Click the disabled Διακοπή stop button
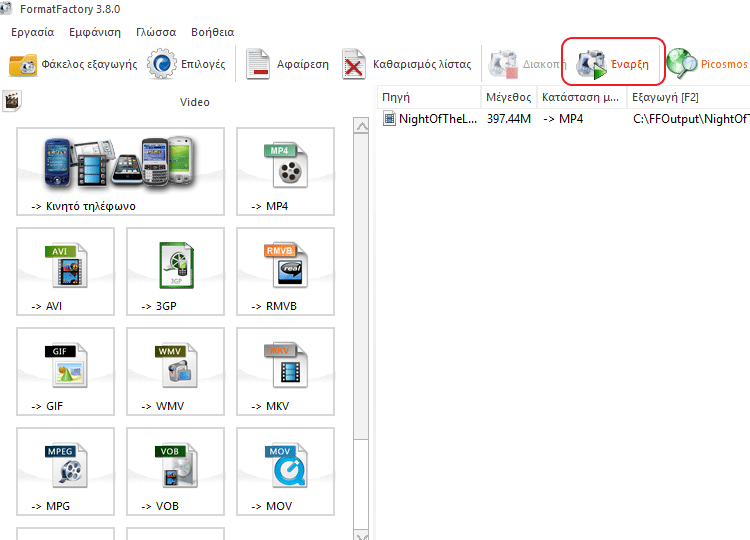This screenshot has width=750, height=540. pyautogui.click(x=527, y=64)
